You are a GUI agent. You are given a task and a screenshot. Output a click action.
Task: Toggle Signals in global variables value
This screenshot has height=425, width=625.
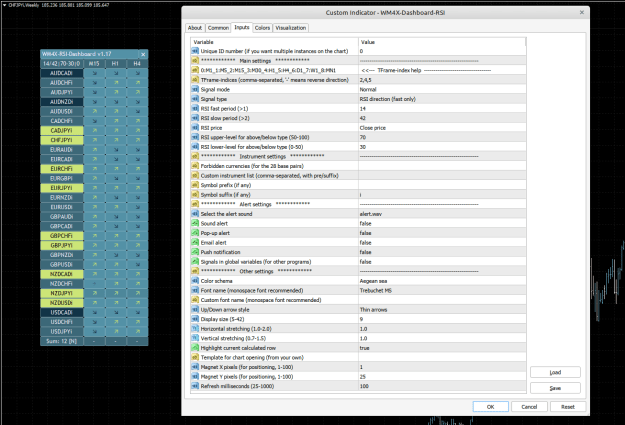(442, 262)
